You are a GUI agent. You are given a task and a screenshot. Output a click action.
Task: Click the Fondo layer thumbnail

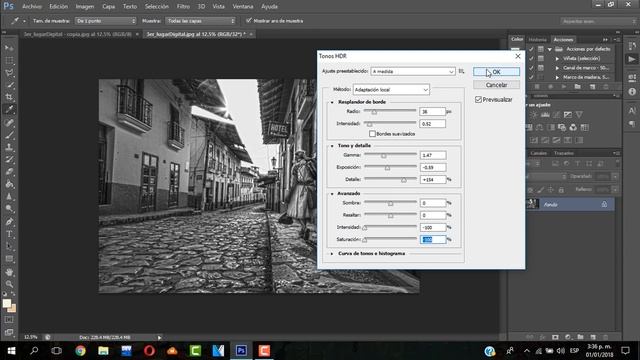pos(532,204)
